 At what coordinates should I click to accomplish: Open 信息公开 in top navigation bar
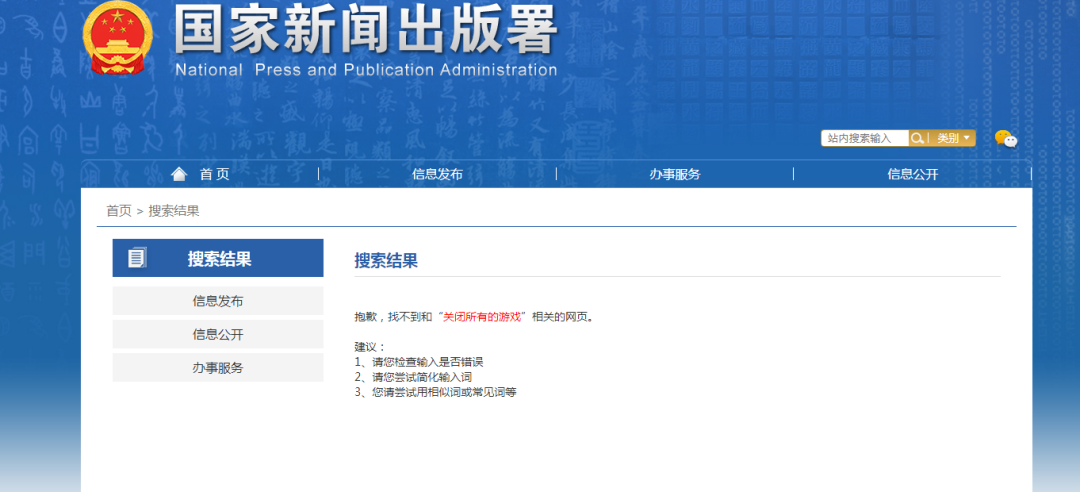tap(913, 174)
